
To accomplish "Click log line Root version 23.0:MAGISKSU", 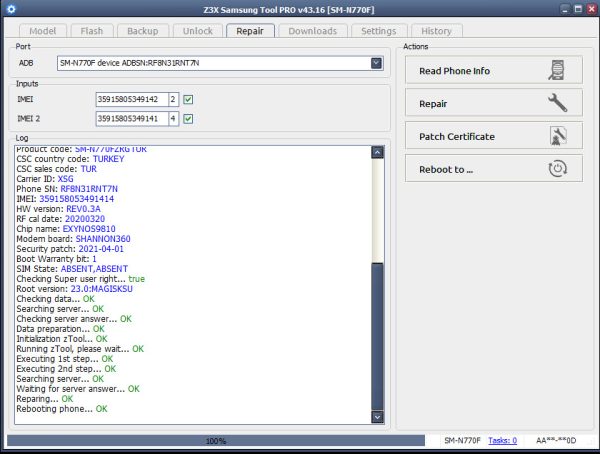I will [75, 289].
